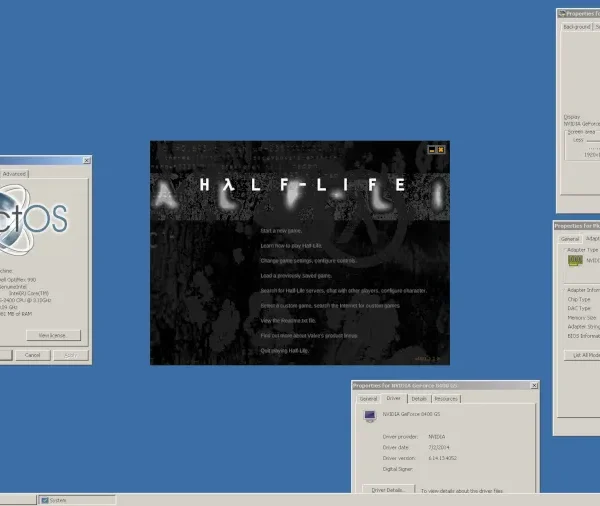Viewport: 600px width, 506px height.
Task: Click the NVIDIA adapter card icon
Action: [x=575, y=261]
